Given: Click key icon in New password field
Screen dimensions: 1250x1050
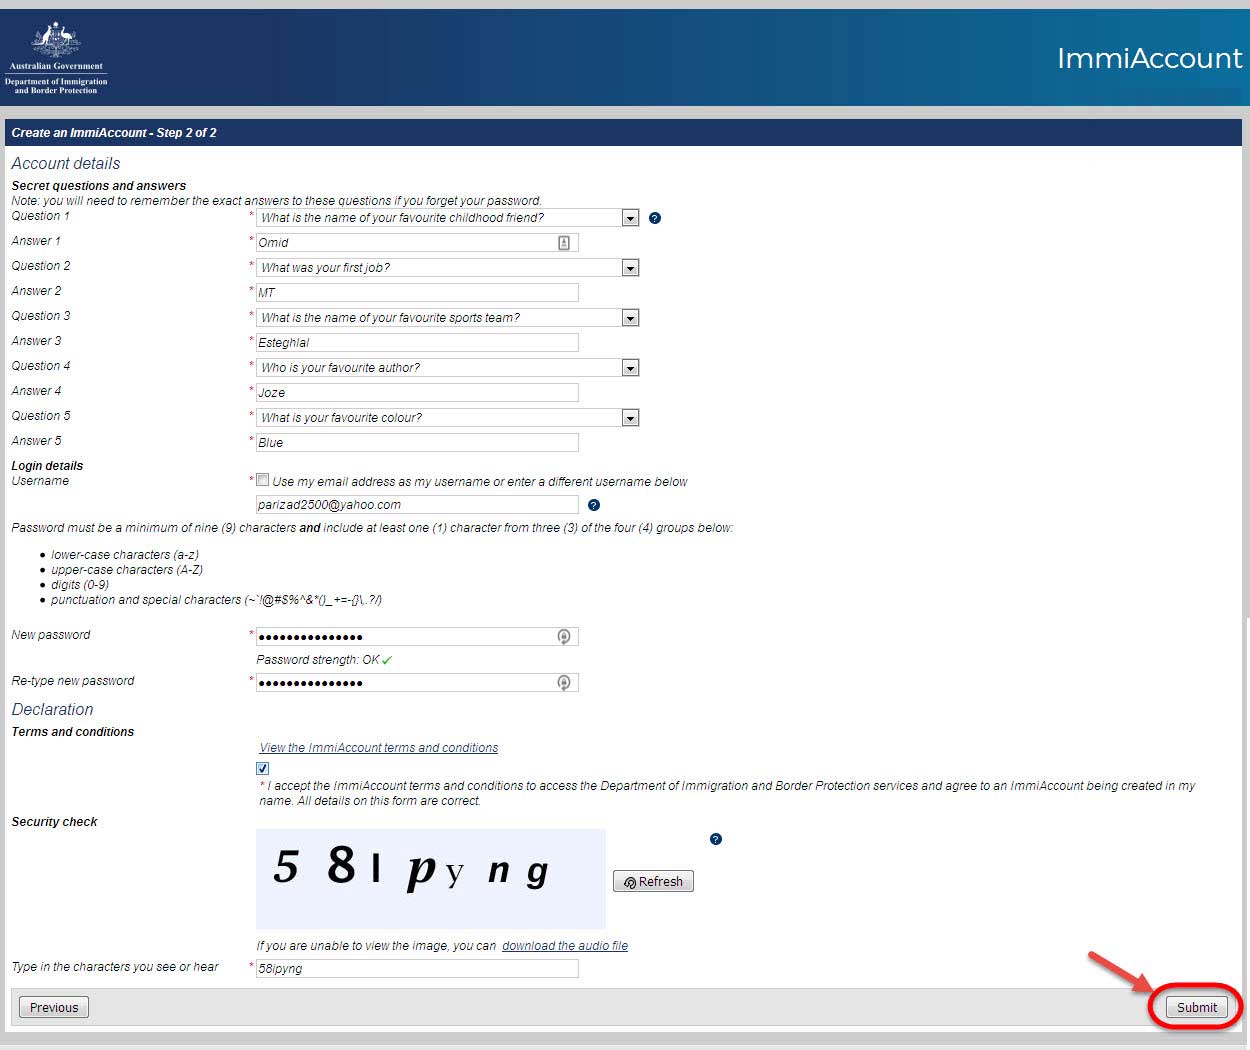Looking at the screenshot, I should [564, 637].
